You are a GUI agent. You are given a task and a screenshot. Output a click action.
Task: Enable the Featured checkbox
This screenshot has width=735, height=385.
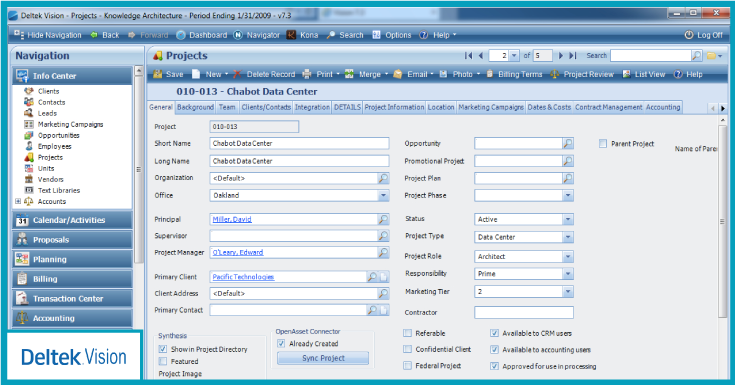[x=163, y=361]
